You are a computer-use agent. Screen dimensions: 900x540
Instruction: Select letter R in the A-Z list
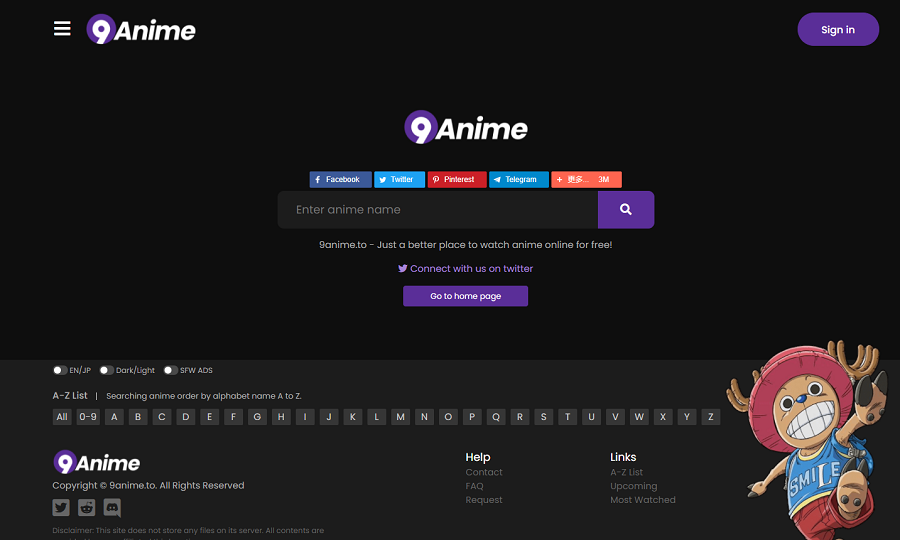coord(520,417)
